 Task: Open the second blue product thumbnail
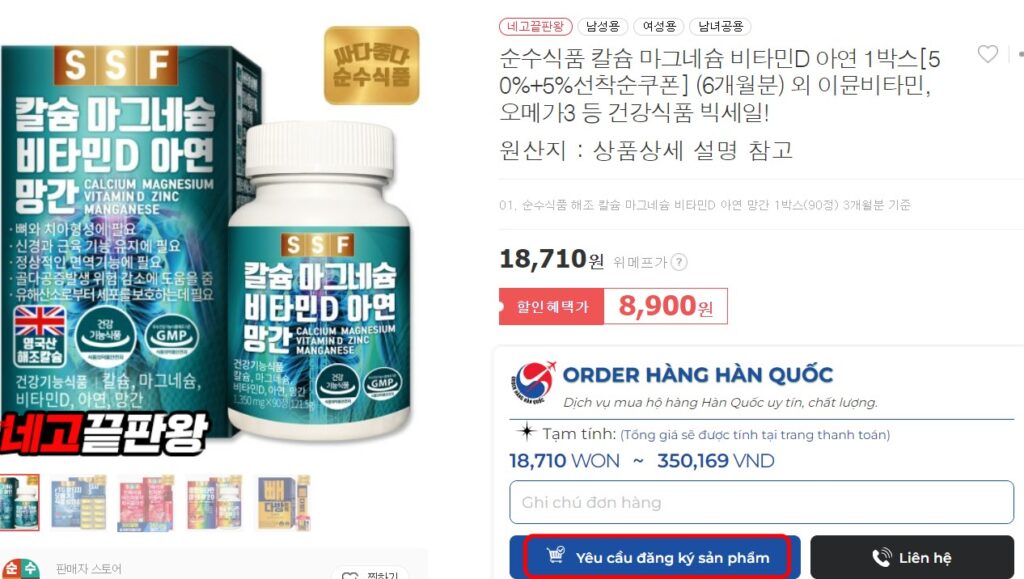(x=79, y=503)
